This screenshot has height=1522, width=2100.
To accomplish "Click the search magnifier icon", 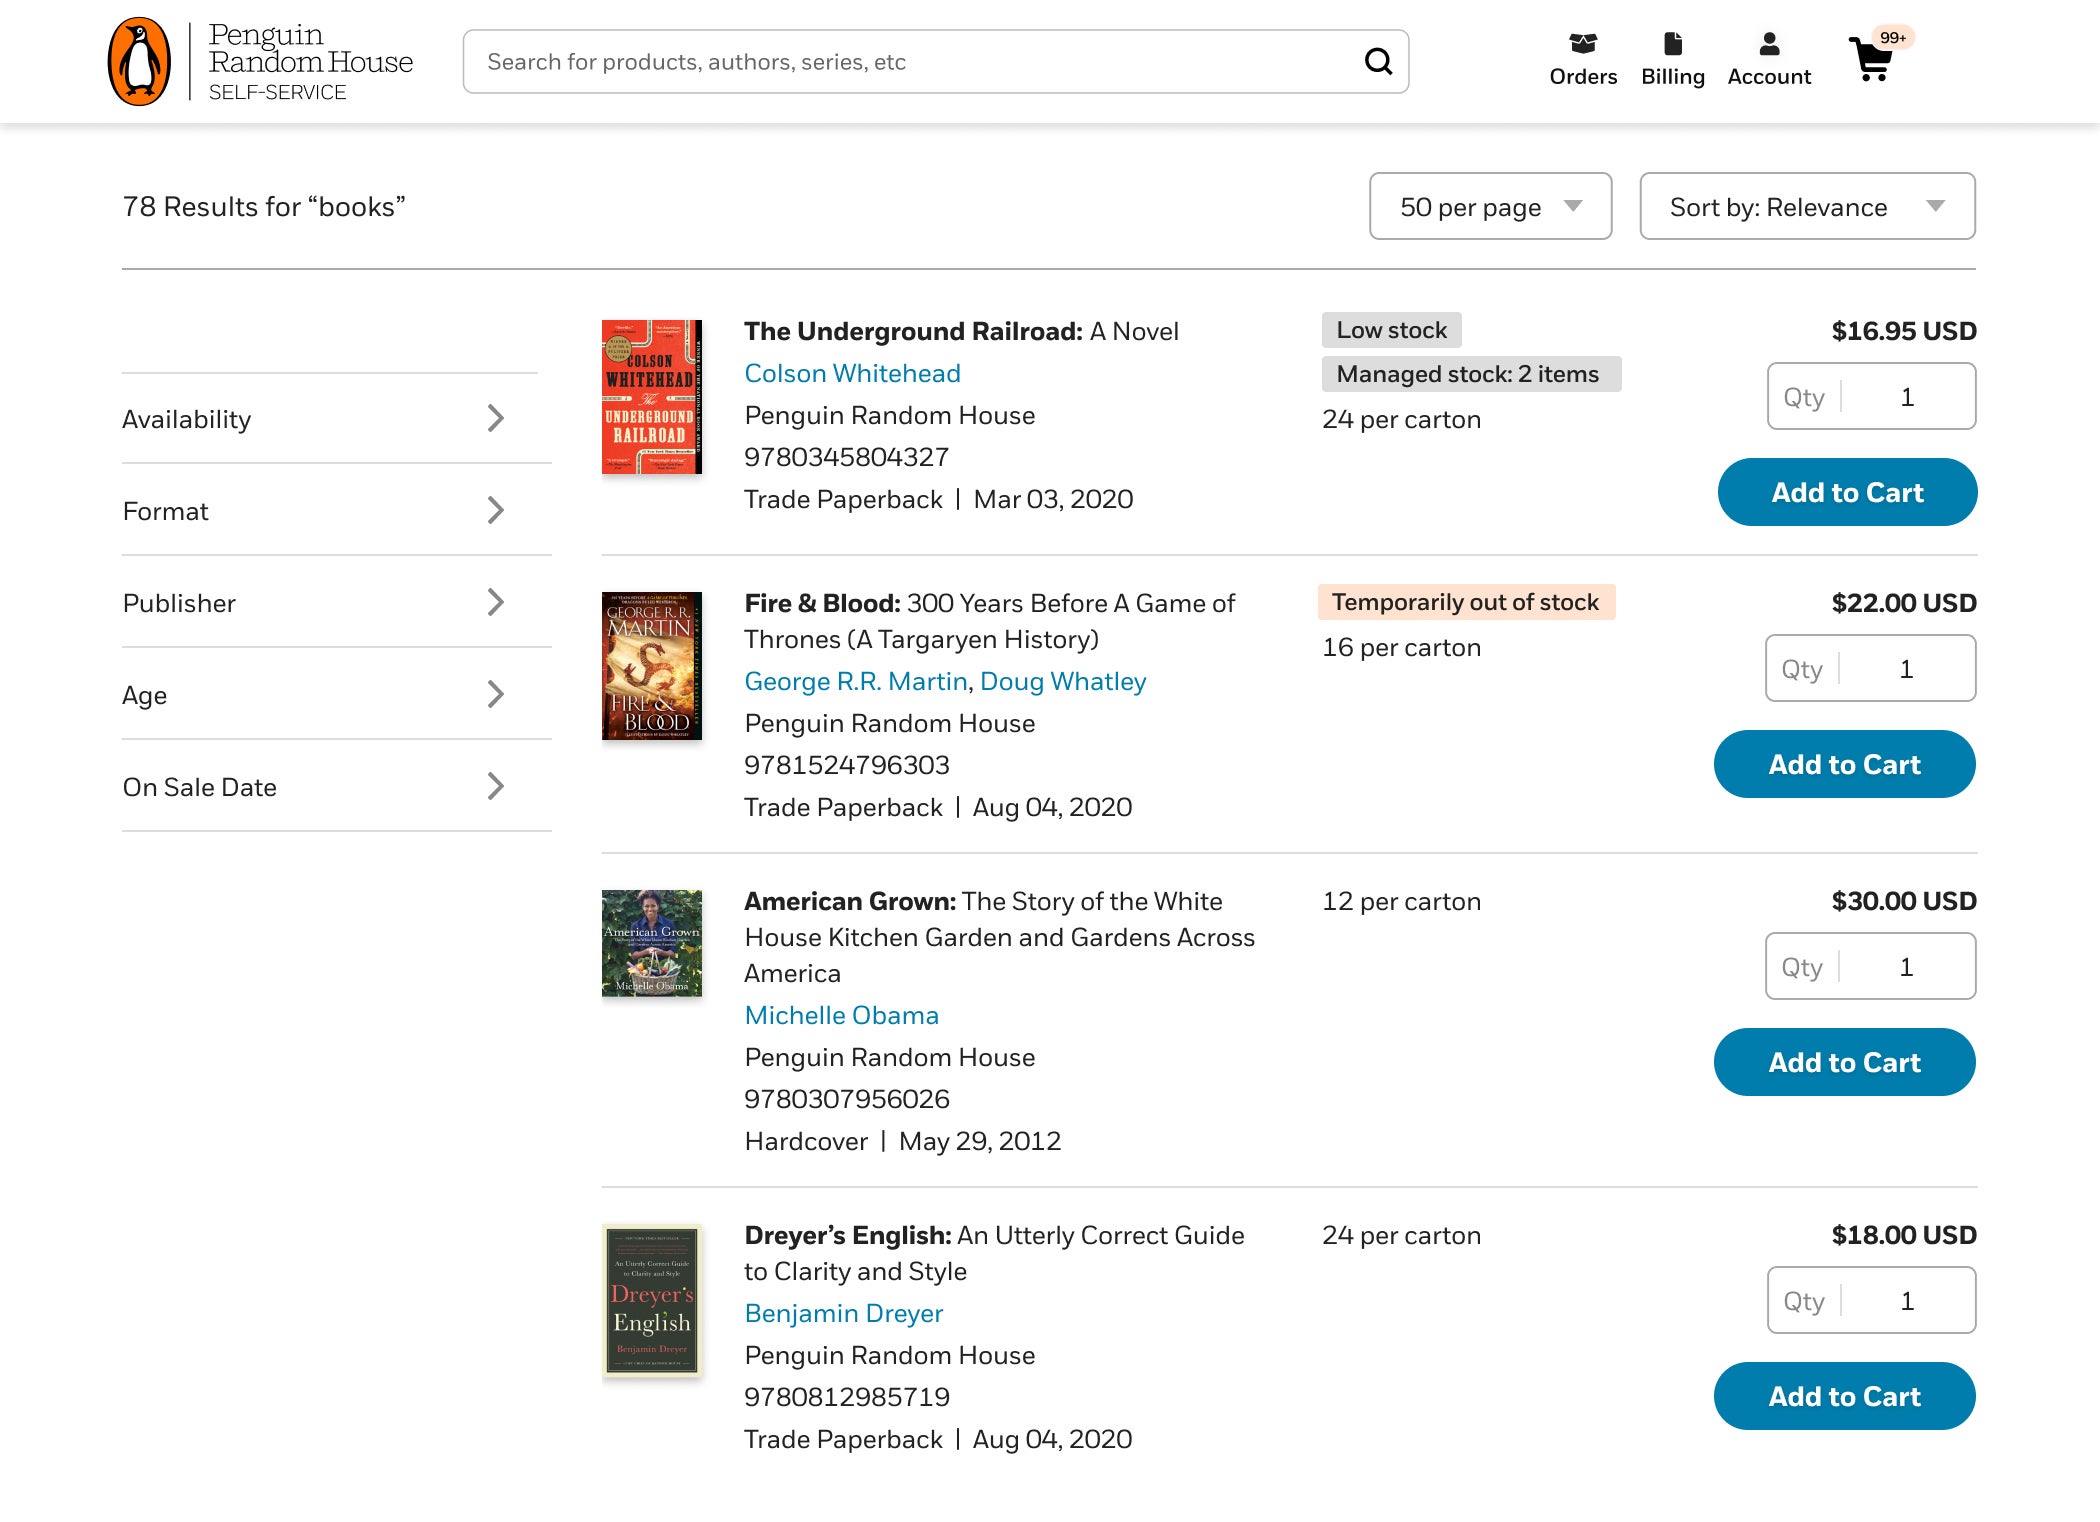I will click(x=1378, y=62).
